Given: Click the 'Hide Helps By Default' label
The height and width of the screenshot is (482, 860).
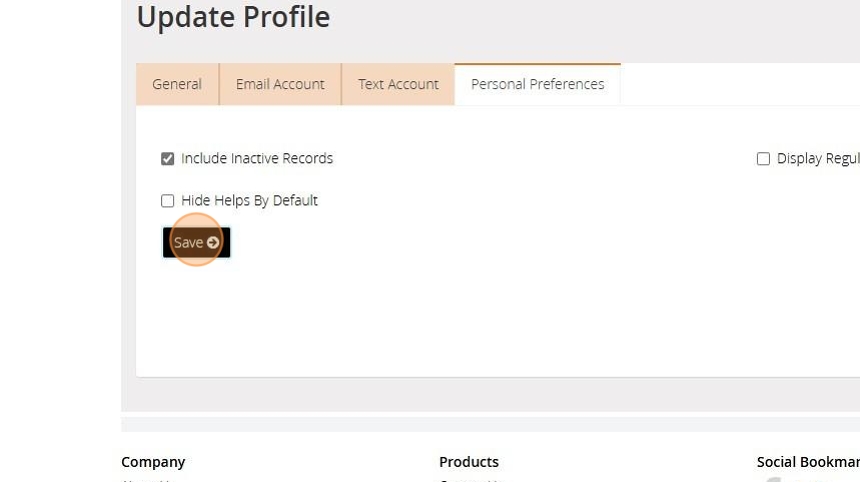Looking at the screenshot, I should pos(249,201).
